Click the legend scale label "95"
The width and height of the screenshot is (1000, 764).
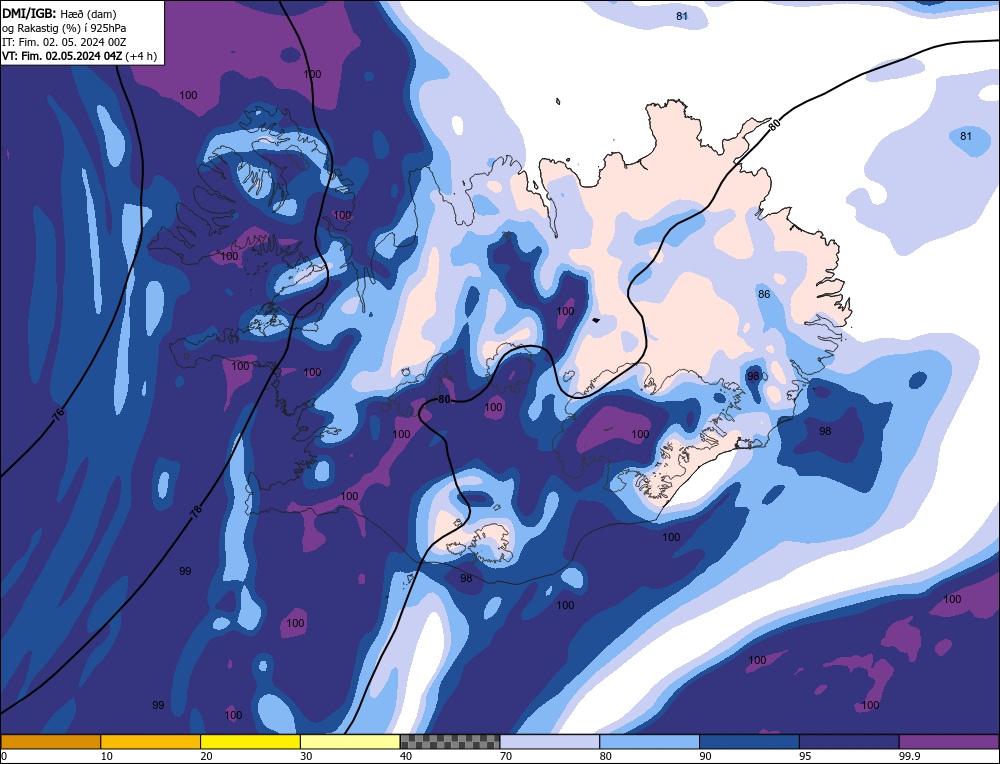click(805, 756)
